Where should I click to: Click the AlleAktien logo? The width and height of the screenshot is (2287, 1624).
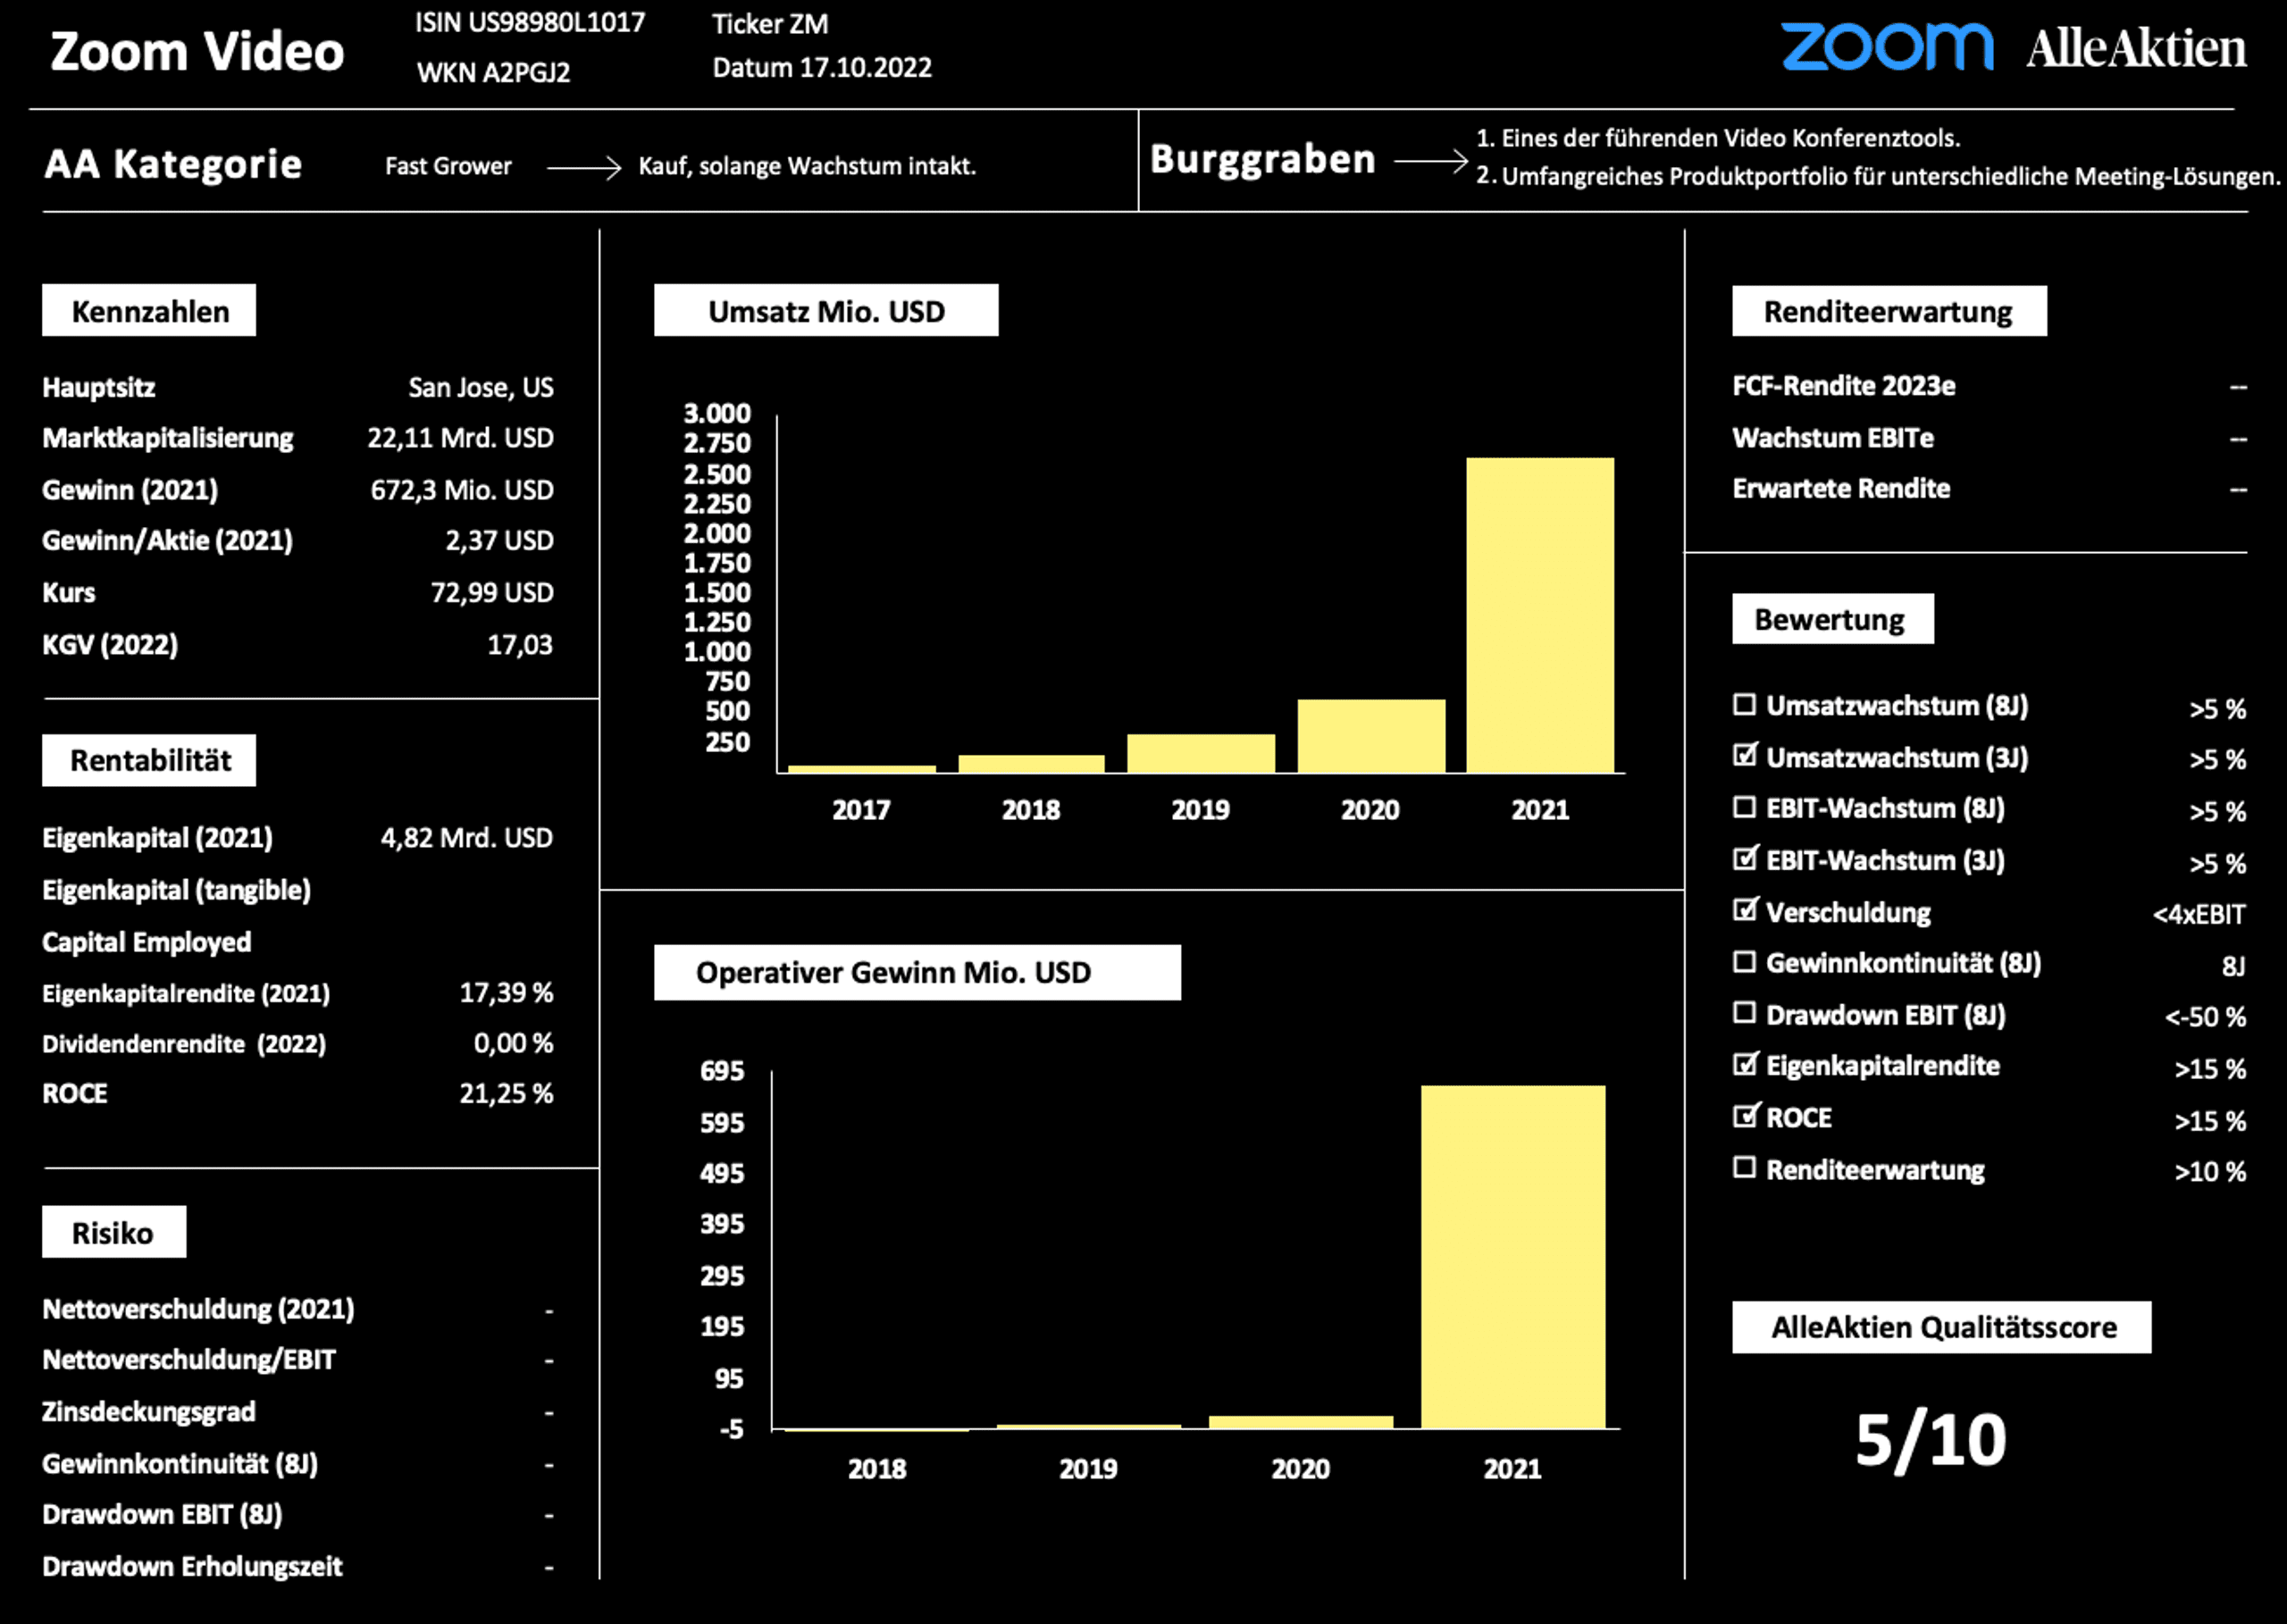coord(2136,48)
